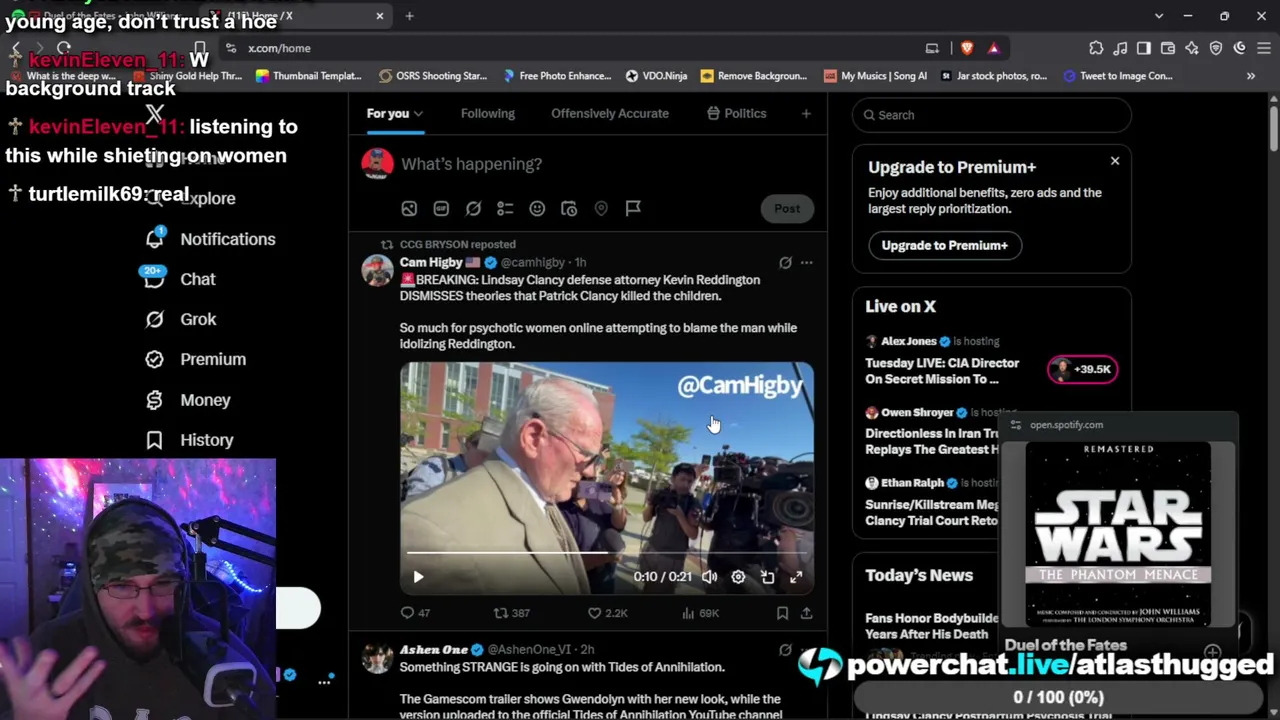Show hidden bookmarks overflow chevron
1280x720 pixels.
point(1250,76)
